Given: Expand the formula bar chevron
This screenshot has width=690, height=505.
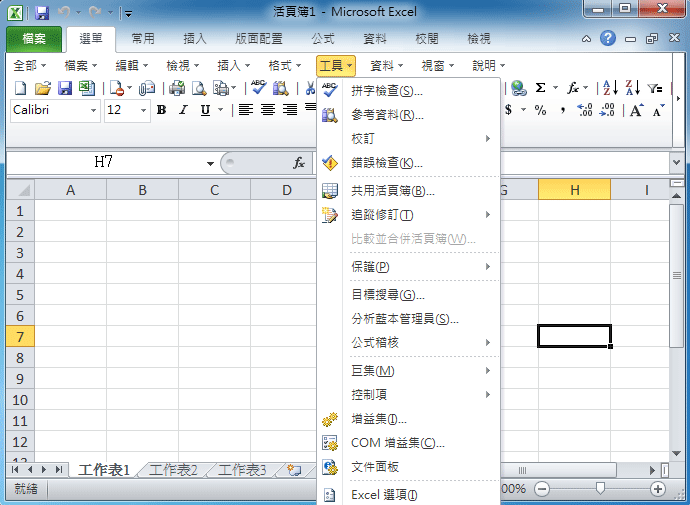Looking at the screenshot, I should 677,162.
